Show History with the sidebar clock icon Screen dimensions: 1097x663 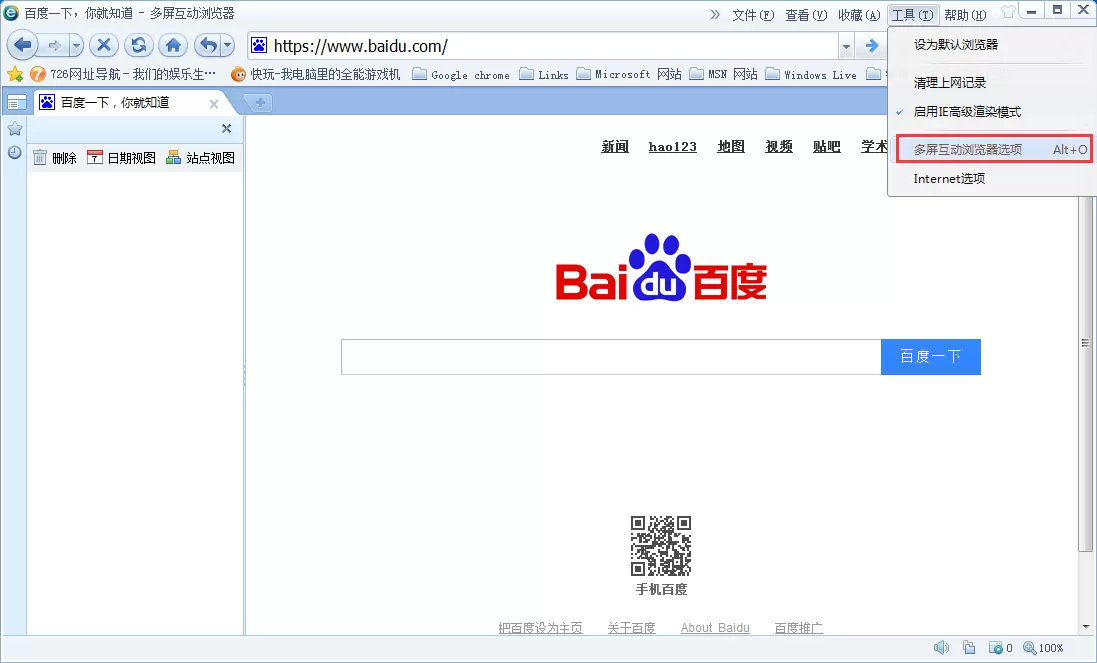15,152
